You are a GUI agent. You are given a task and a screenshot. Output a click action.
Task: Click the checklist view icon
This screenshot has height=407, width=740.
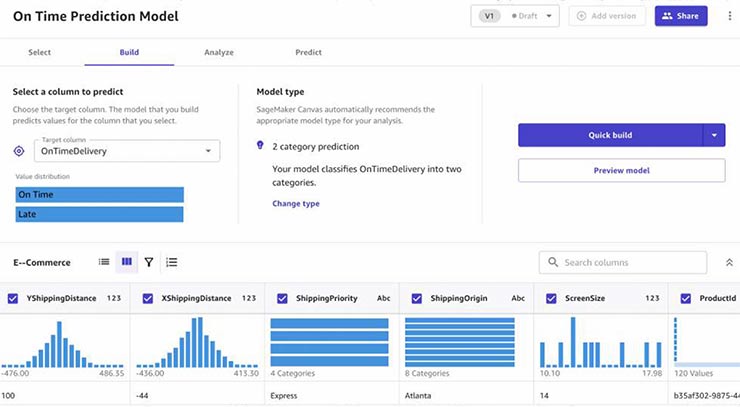pyautogui.click(x=172, y=262)
